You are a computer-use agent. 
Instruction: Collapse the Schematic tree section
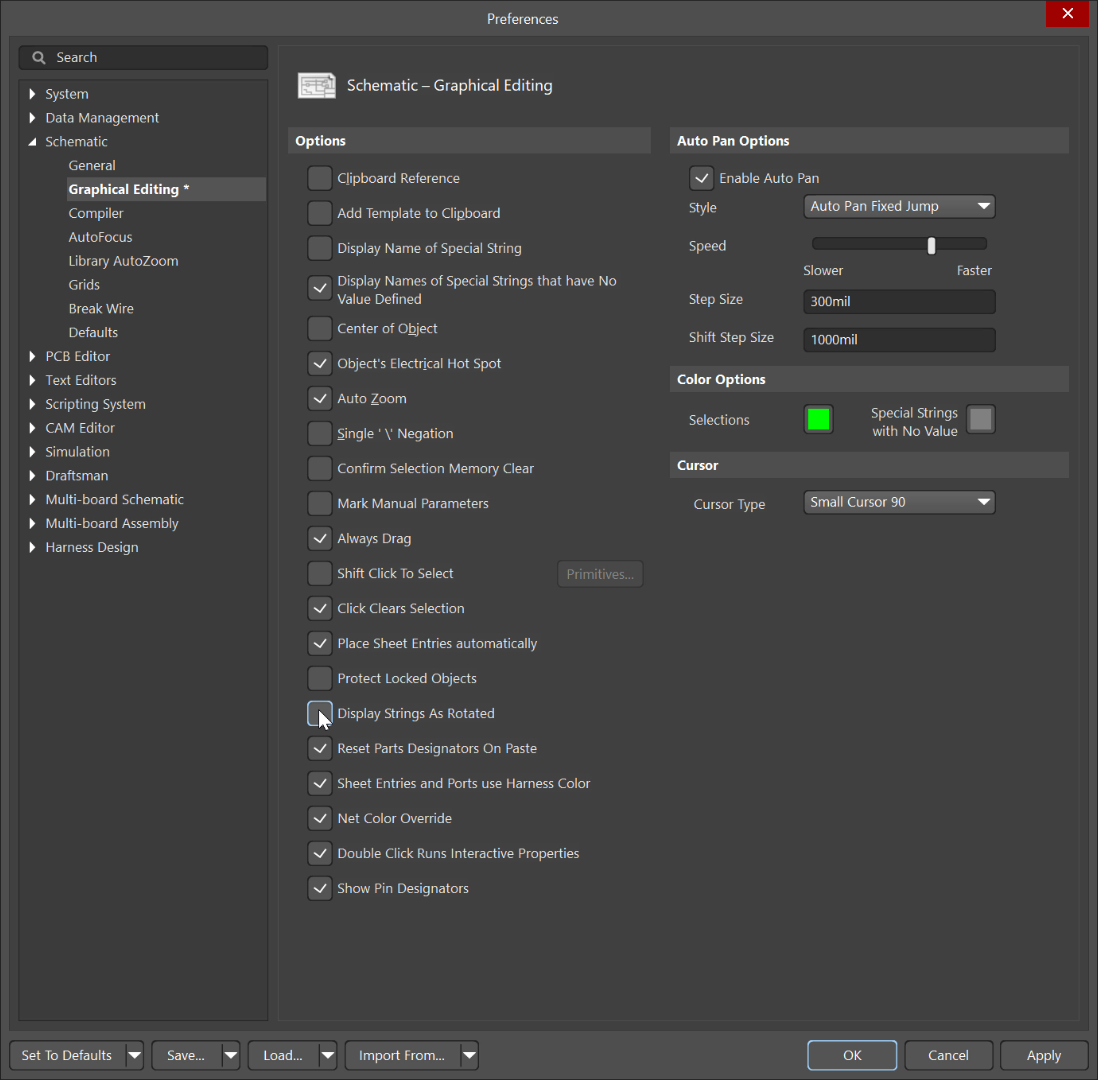point(33,141)
